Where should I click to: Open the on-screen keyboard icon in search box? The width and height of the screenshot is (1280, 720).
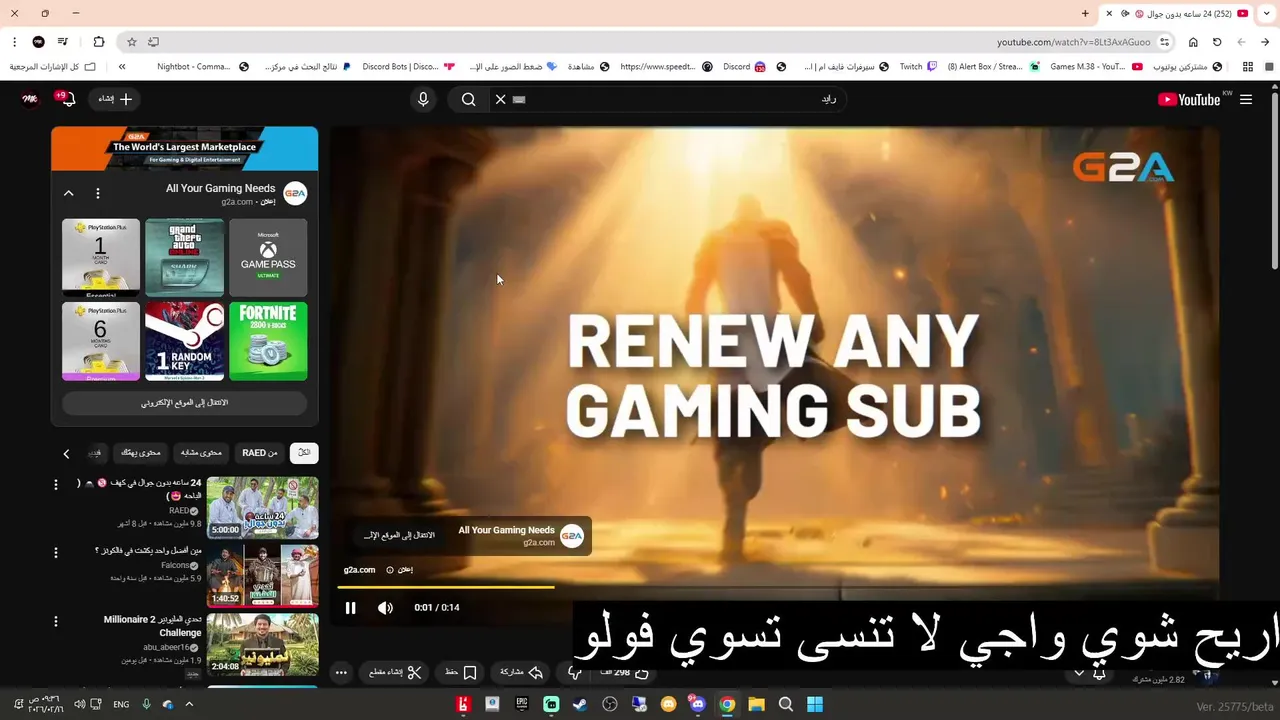coord(519,99)
